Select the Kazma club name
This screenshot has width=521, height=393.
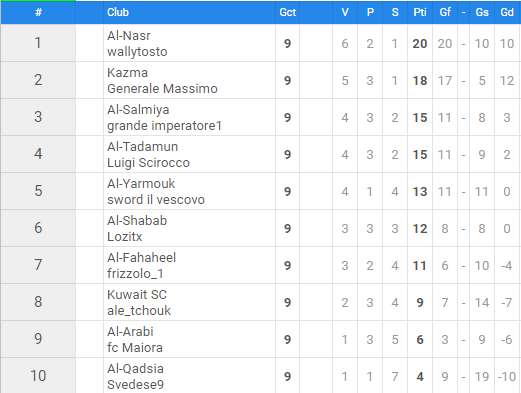pyautogui.click(x=127, y=73)
